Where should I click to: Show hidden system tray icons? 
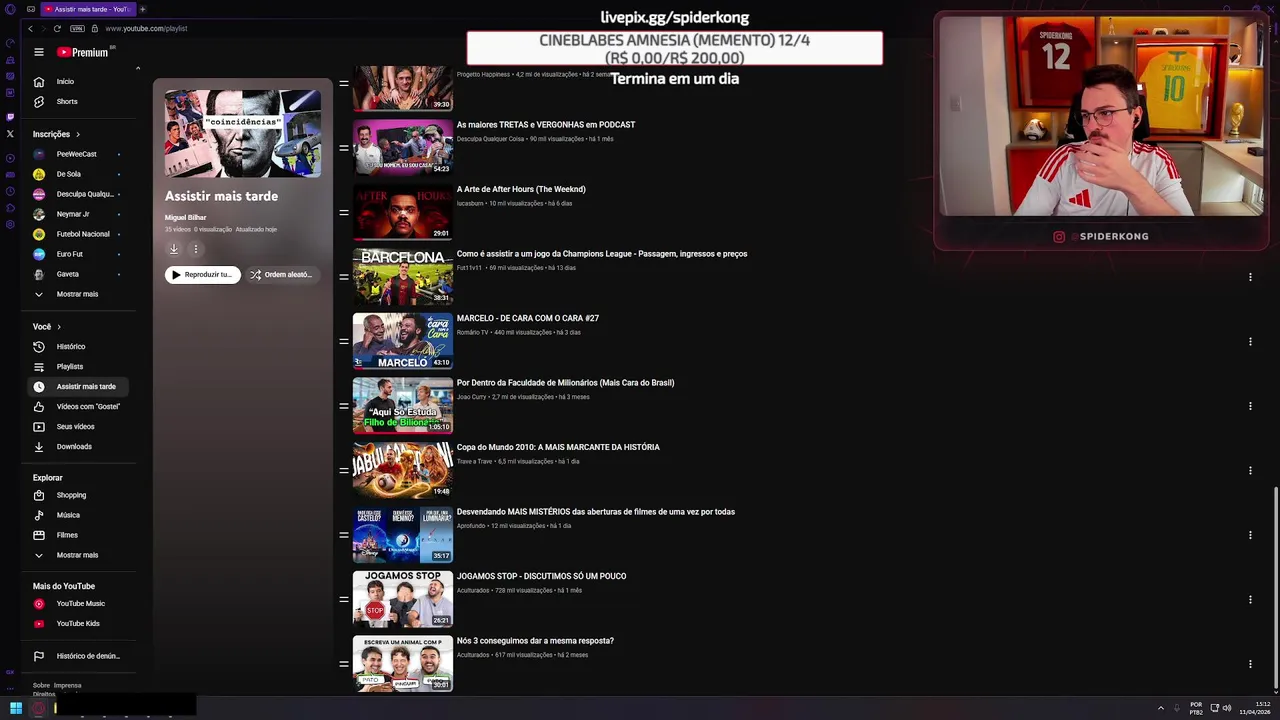1161,708
